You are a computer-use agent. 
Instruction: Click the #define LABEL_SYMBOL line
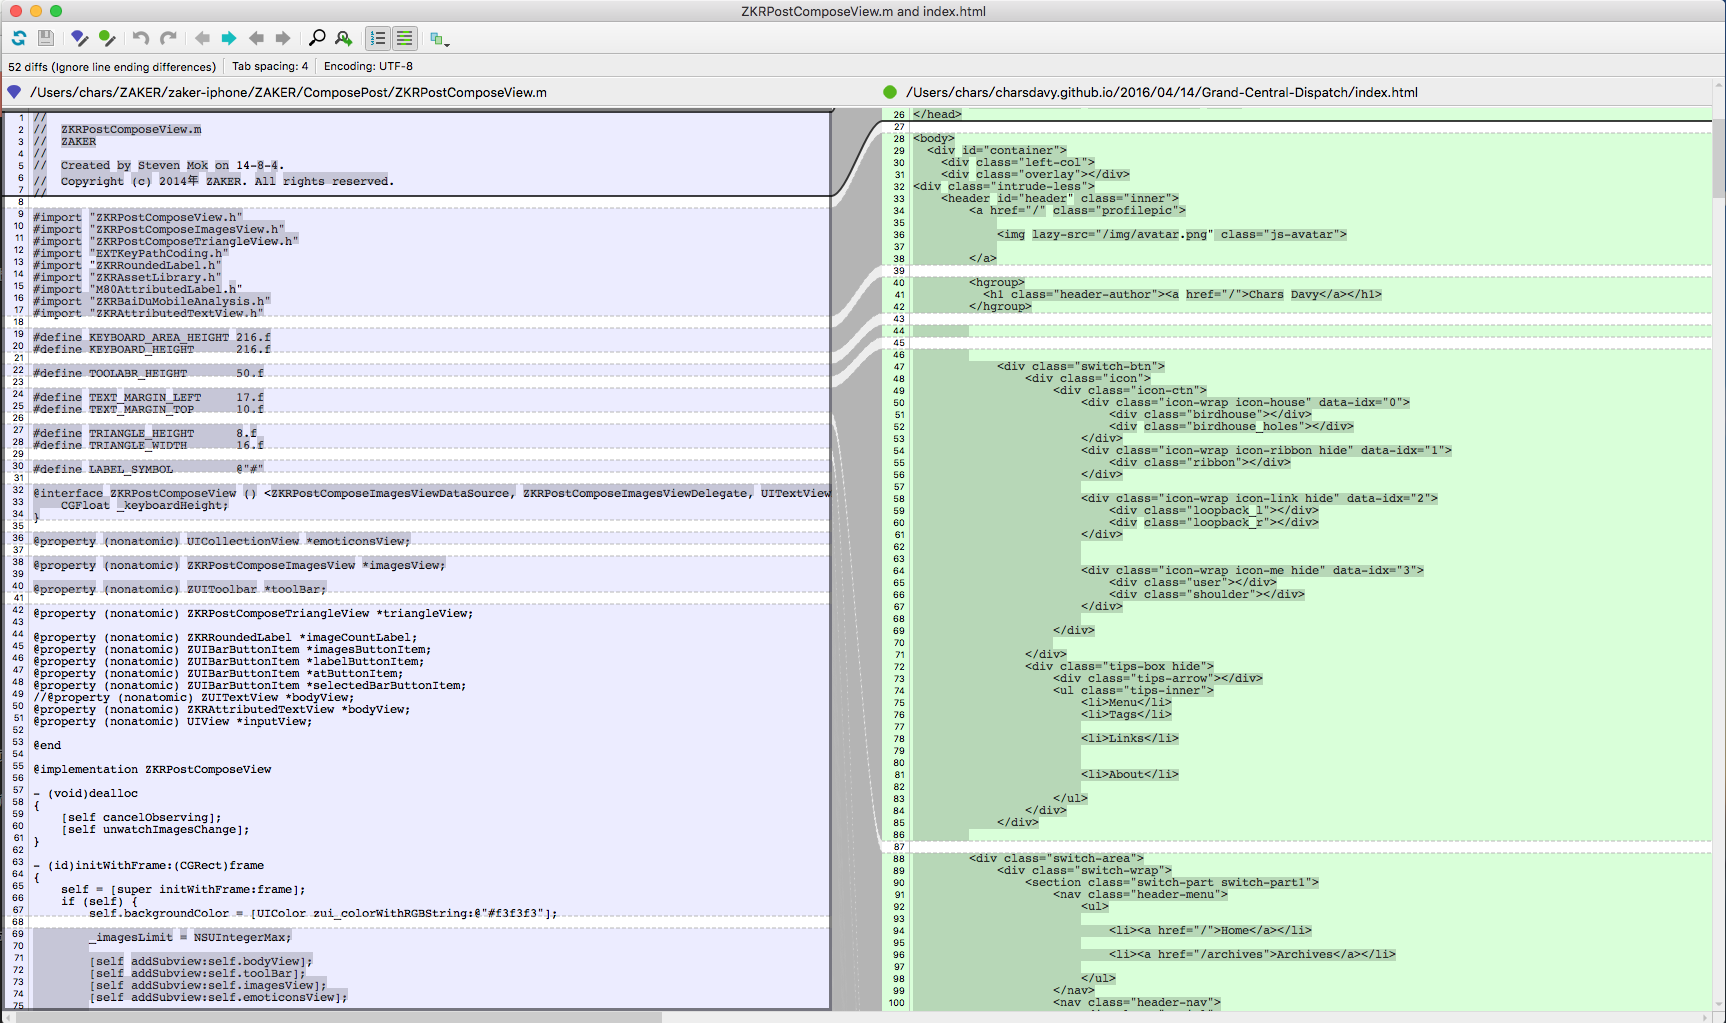(148, 470)
